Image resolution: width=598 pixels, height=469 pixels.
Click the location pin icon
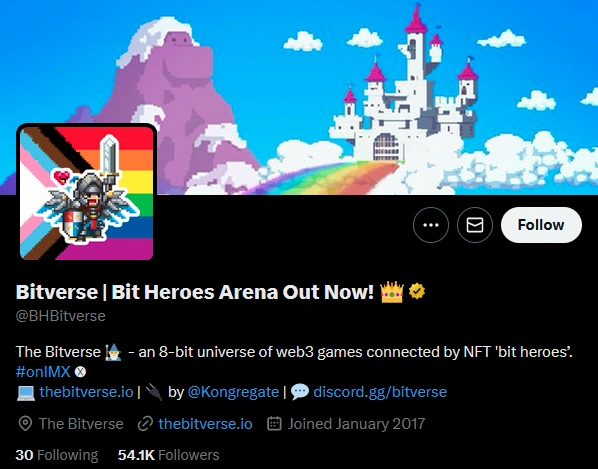pyautogui.click(x=25, y=424)
